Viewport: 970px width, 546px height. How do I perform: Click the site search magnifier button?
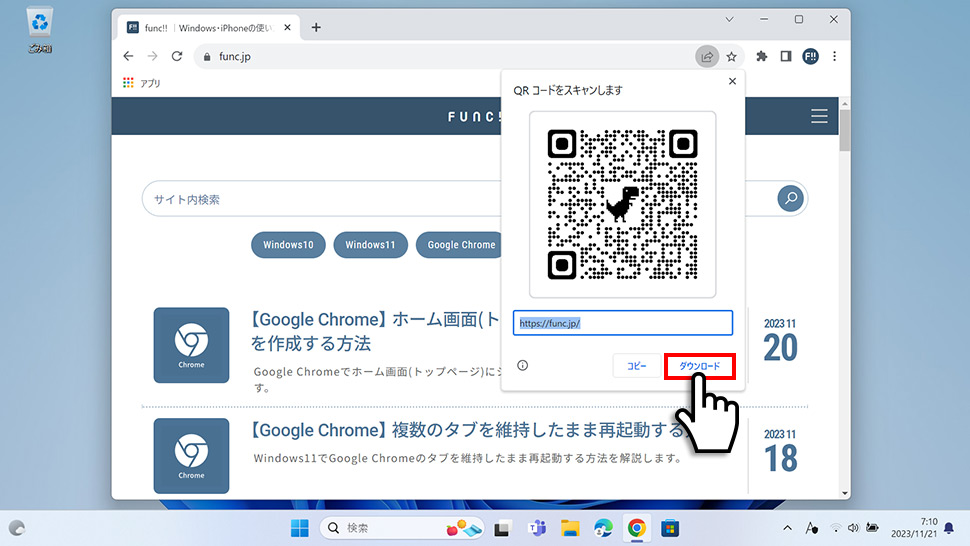tap(790, 198)
